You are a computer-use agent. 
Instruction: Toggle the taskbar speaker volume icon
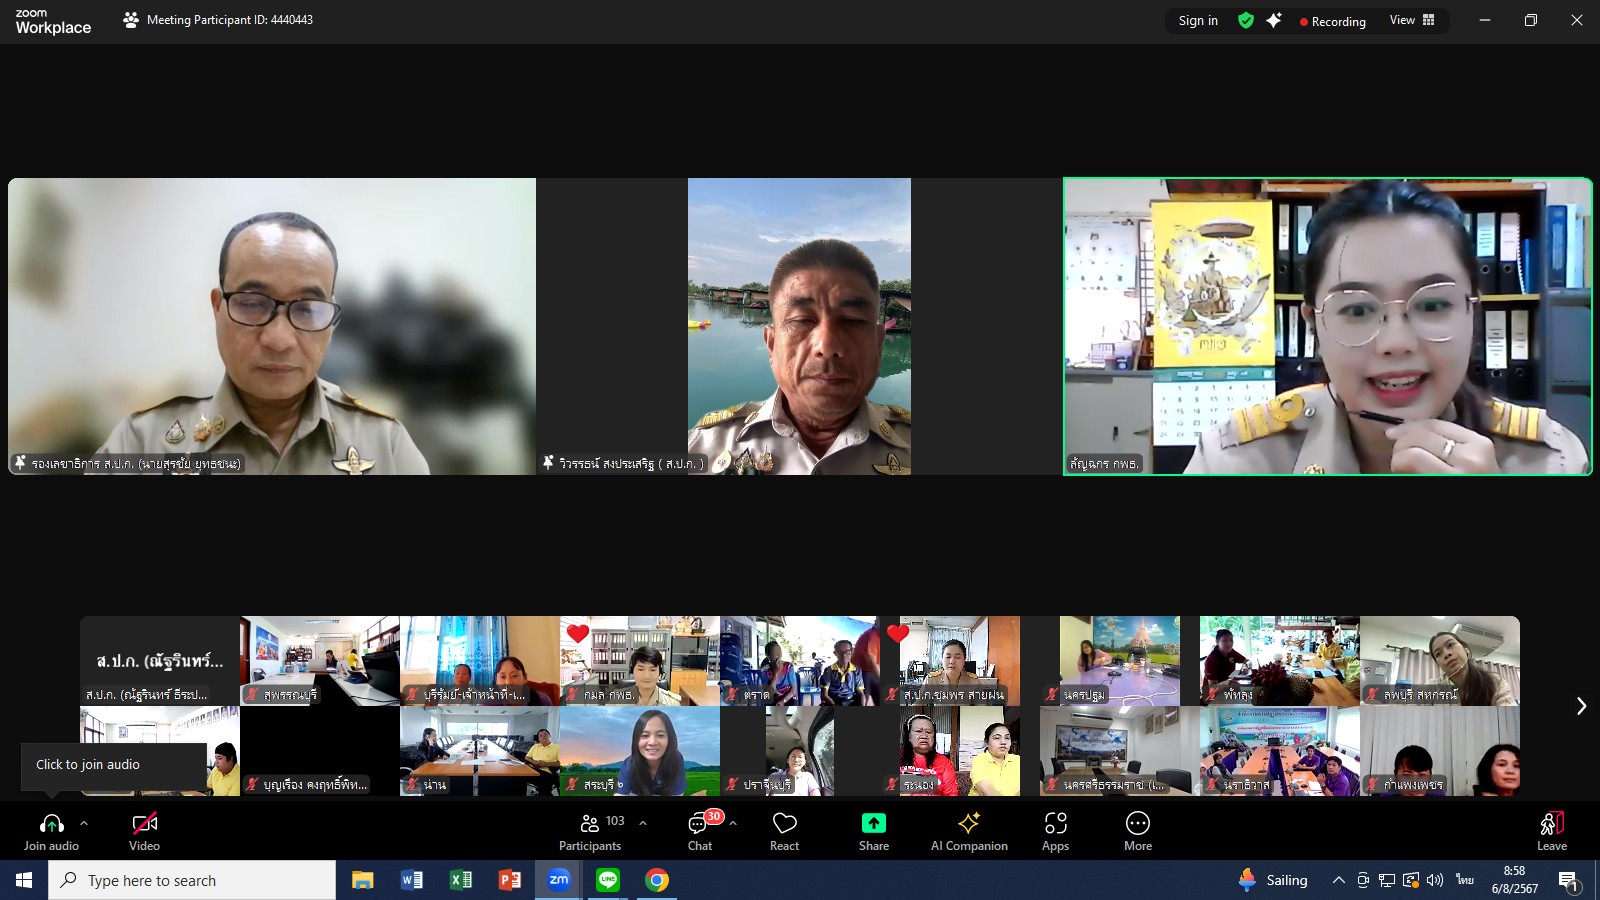click(1435, 880)
